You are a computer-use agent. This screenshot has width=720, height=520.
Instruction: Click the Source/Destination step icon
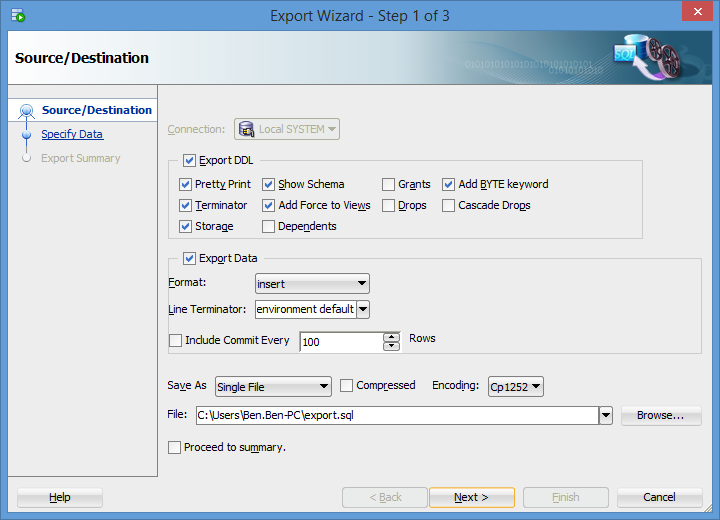tap(26, 111)
